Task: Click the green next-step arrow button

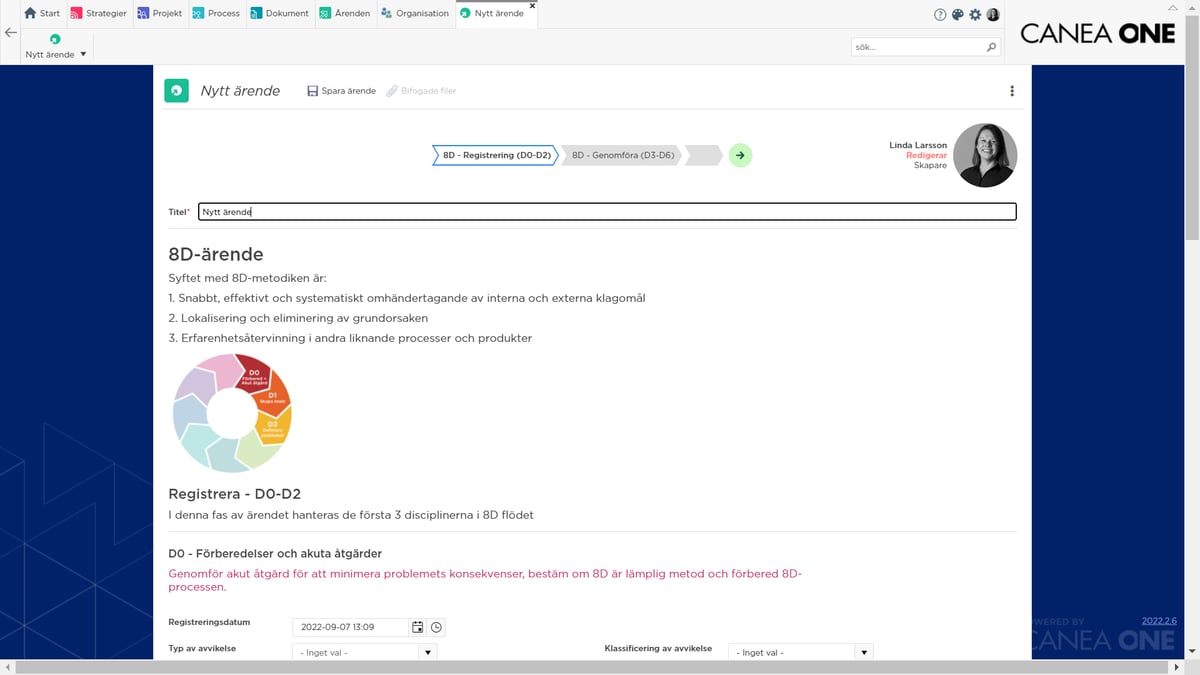Action: 739,155
